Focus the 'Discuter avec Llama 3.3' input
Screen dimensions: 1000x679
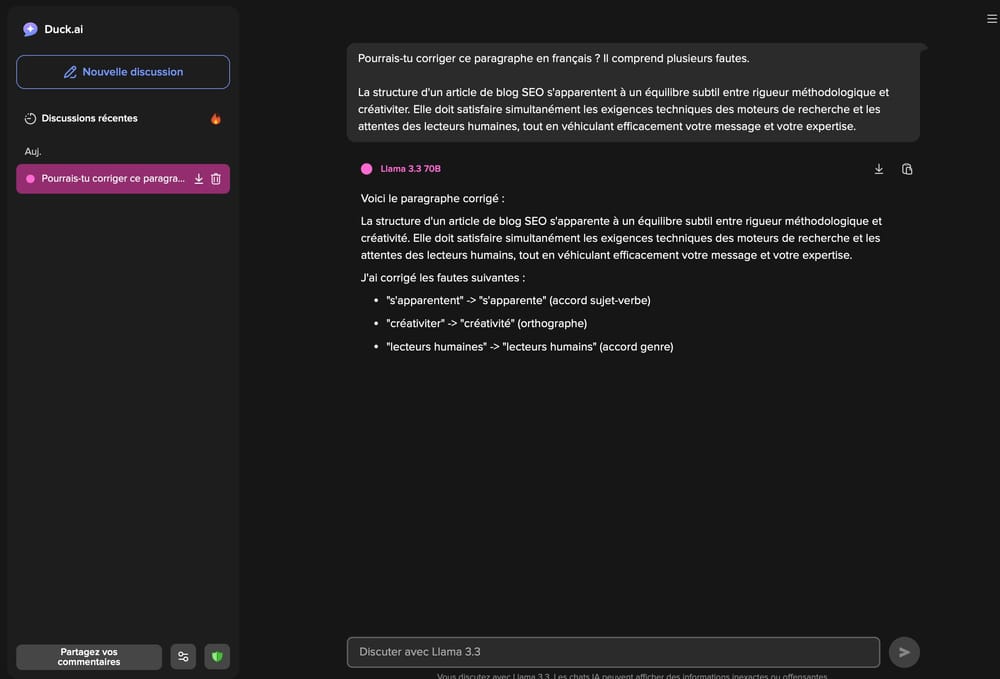[612, 652]
